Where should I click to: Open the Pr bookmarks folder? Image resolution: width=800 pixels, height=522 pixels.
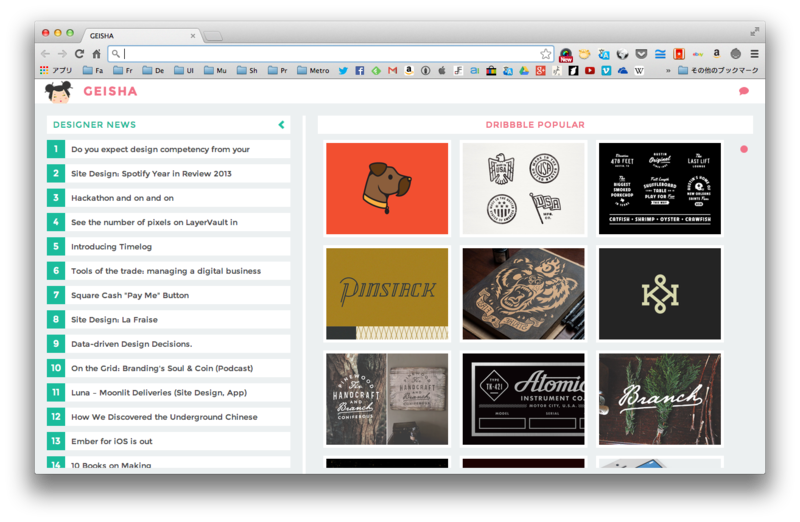(x=278, y=70)
